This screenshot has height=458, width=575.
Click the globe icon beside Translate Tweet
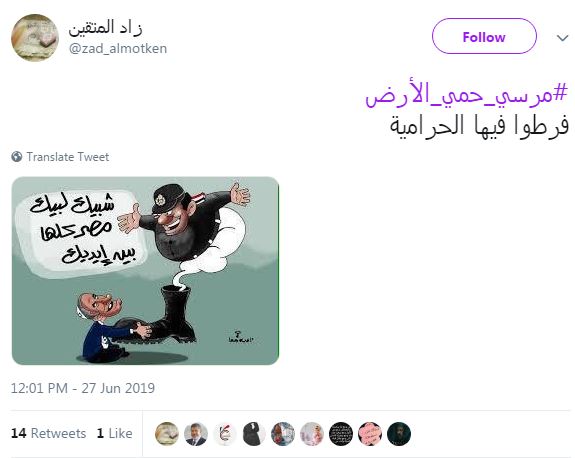17,157
